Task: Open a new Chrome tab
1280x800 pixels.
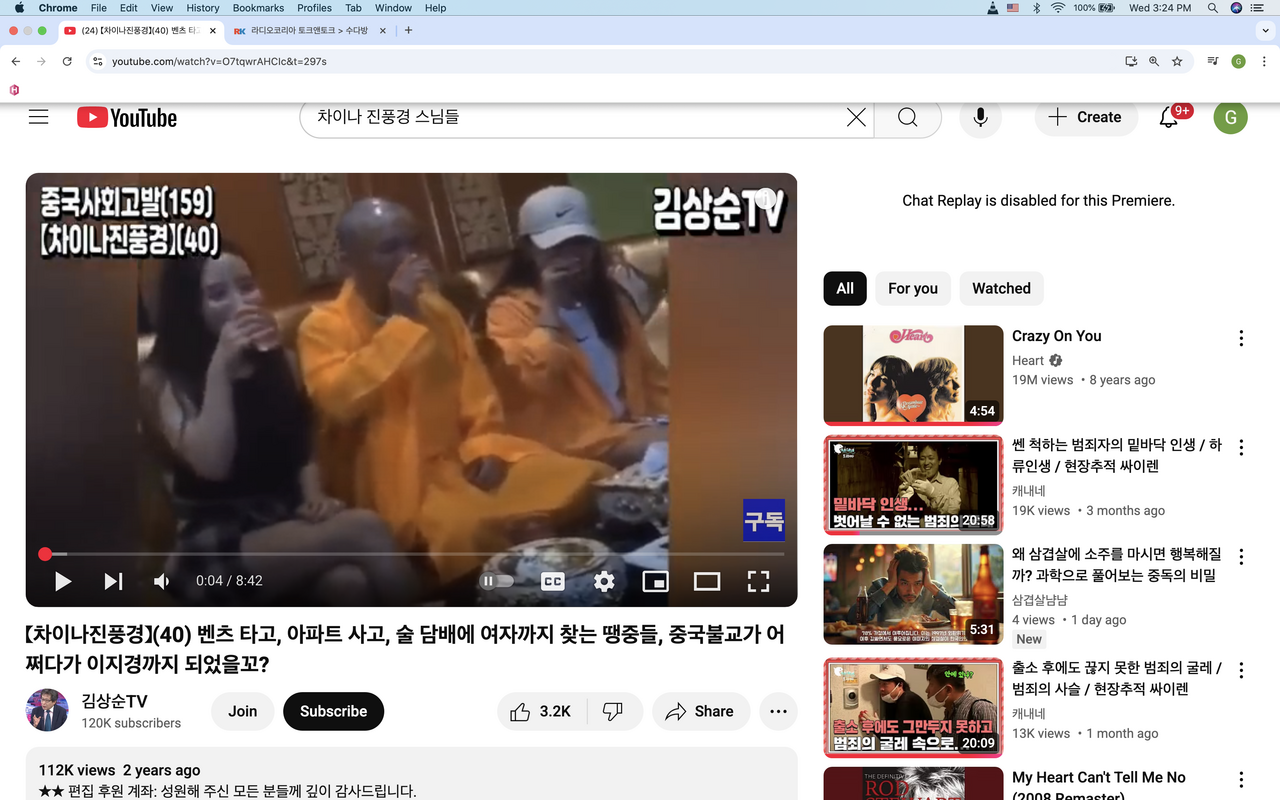Action: click(408, 30)
